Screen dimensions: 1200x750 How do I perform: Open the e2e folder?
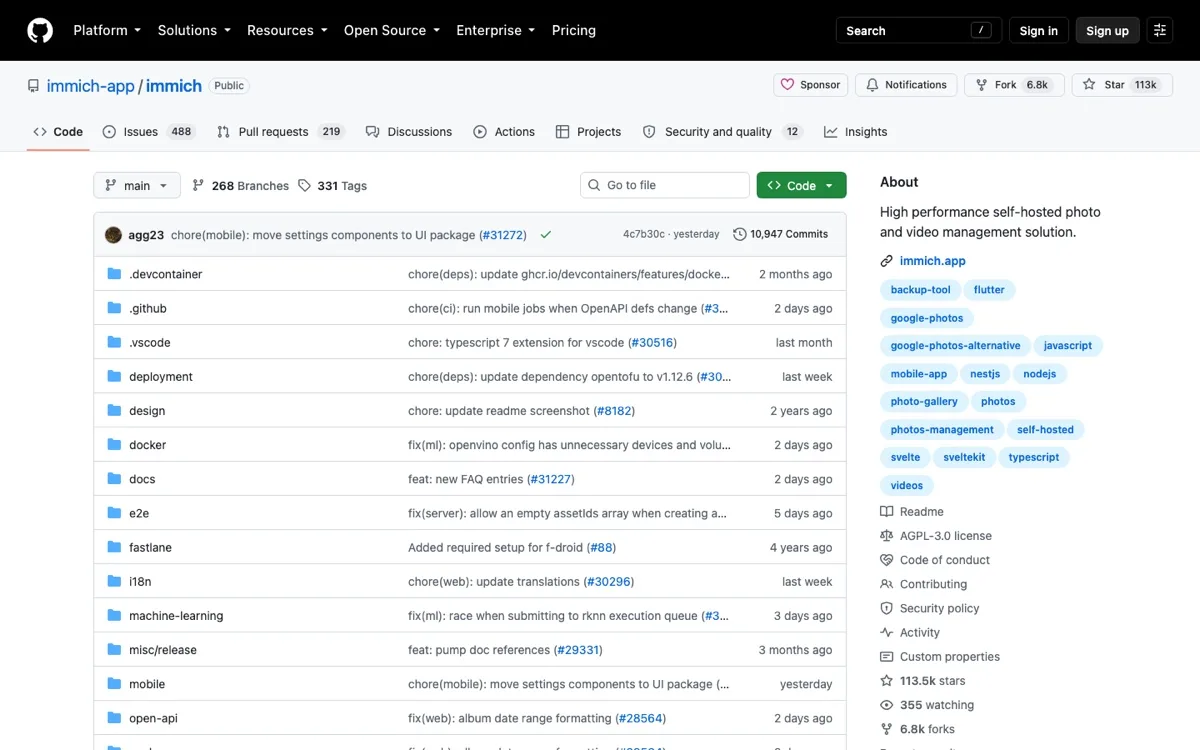point(139,513)
